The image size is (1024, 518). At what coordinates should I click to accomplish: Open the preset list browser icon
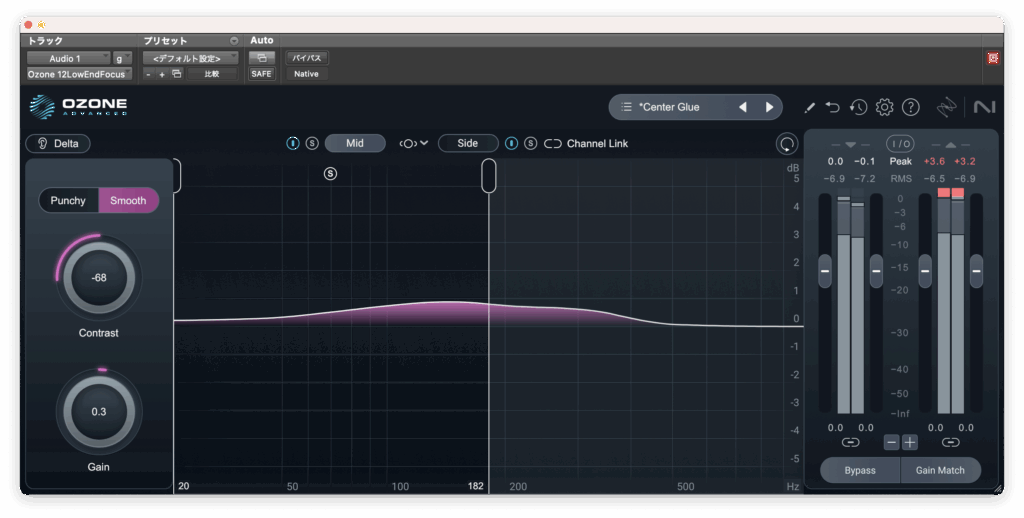[x=626, y=107]
